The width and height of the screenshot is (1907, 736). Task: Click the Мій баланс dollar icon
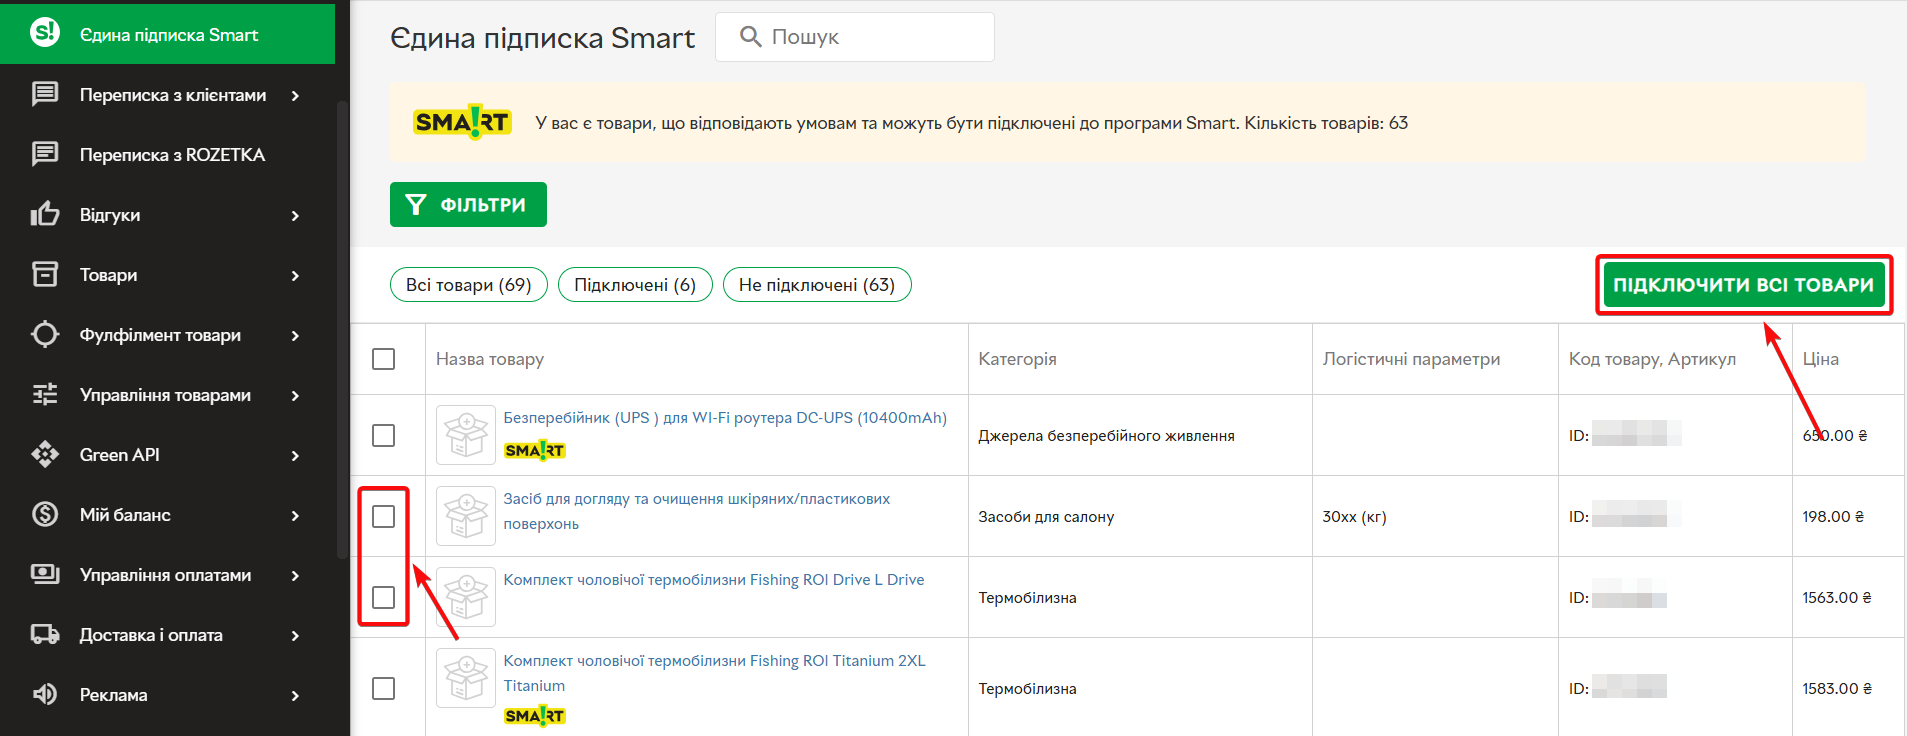[x=45, y=514]
